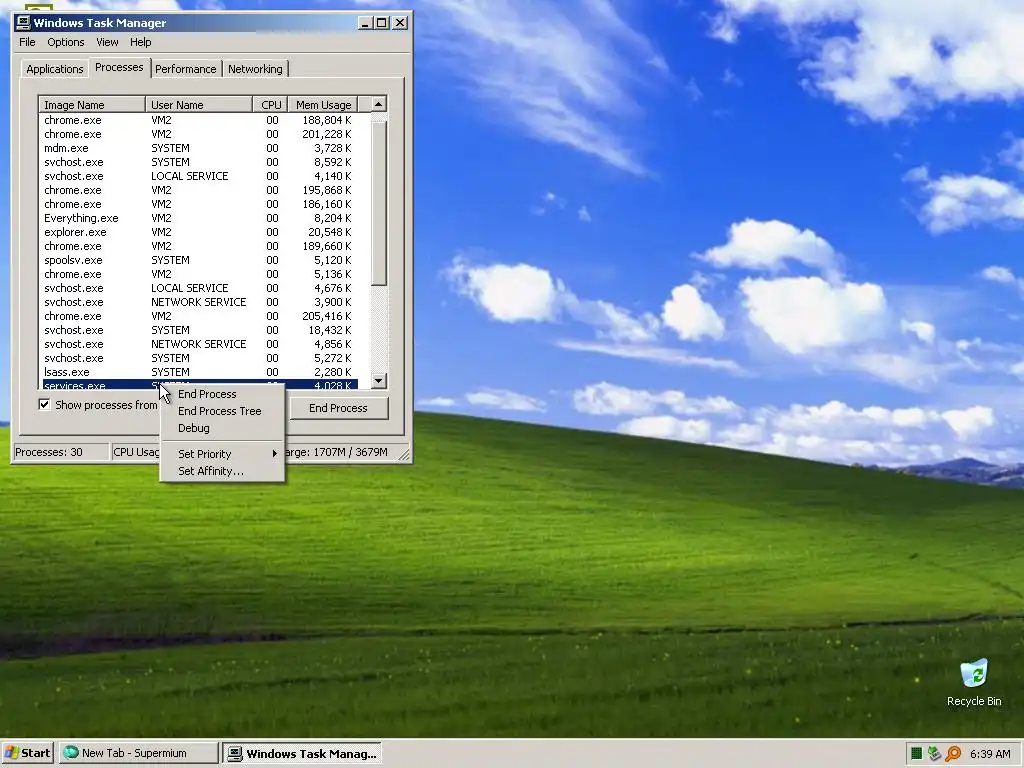Open the View menu
The width and height of the screenshot is (1024, 768).
click(x=107, y=42)
